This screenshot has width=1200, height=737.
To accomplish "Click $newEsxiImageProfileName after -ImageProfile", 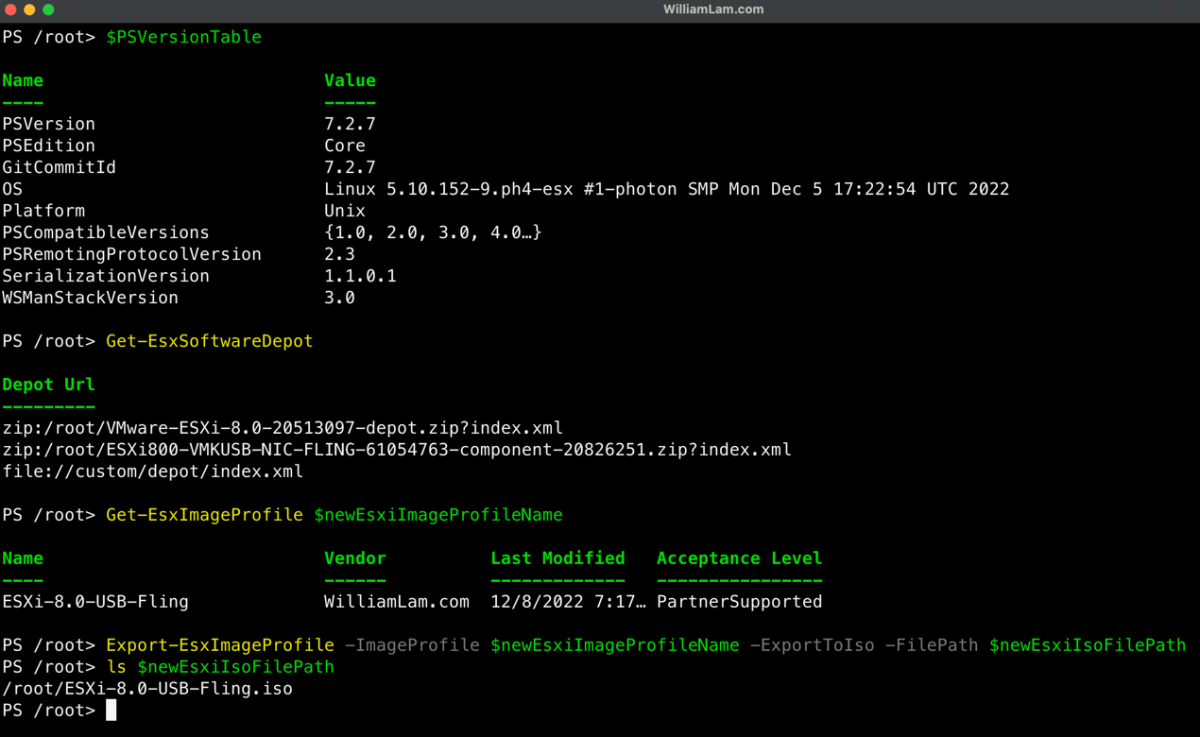I will point(615,646).
